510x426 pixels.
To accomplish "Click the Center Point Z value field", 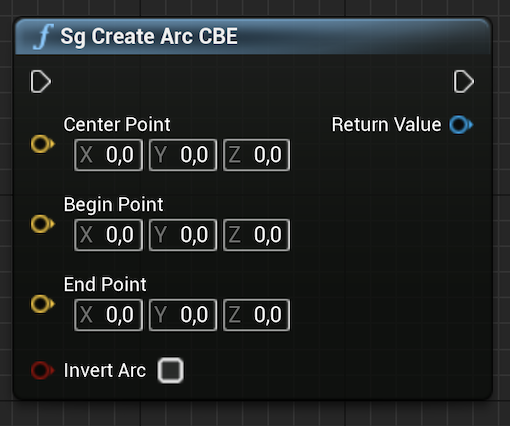I will point(256,155).
